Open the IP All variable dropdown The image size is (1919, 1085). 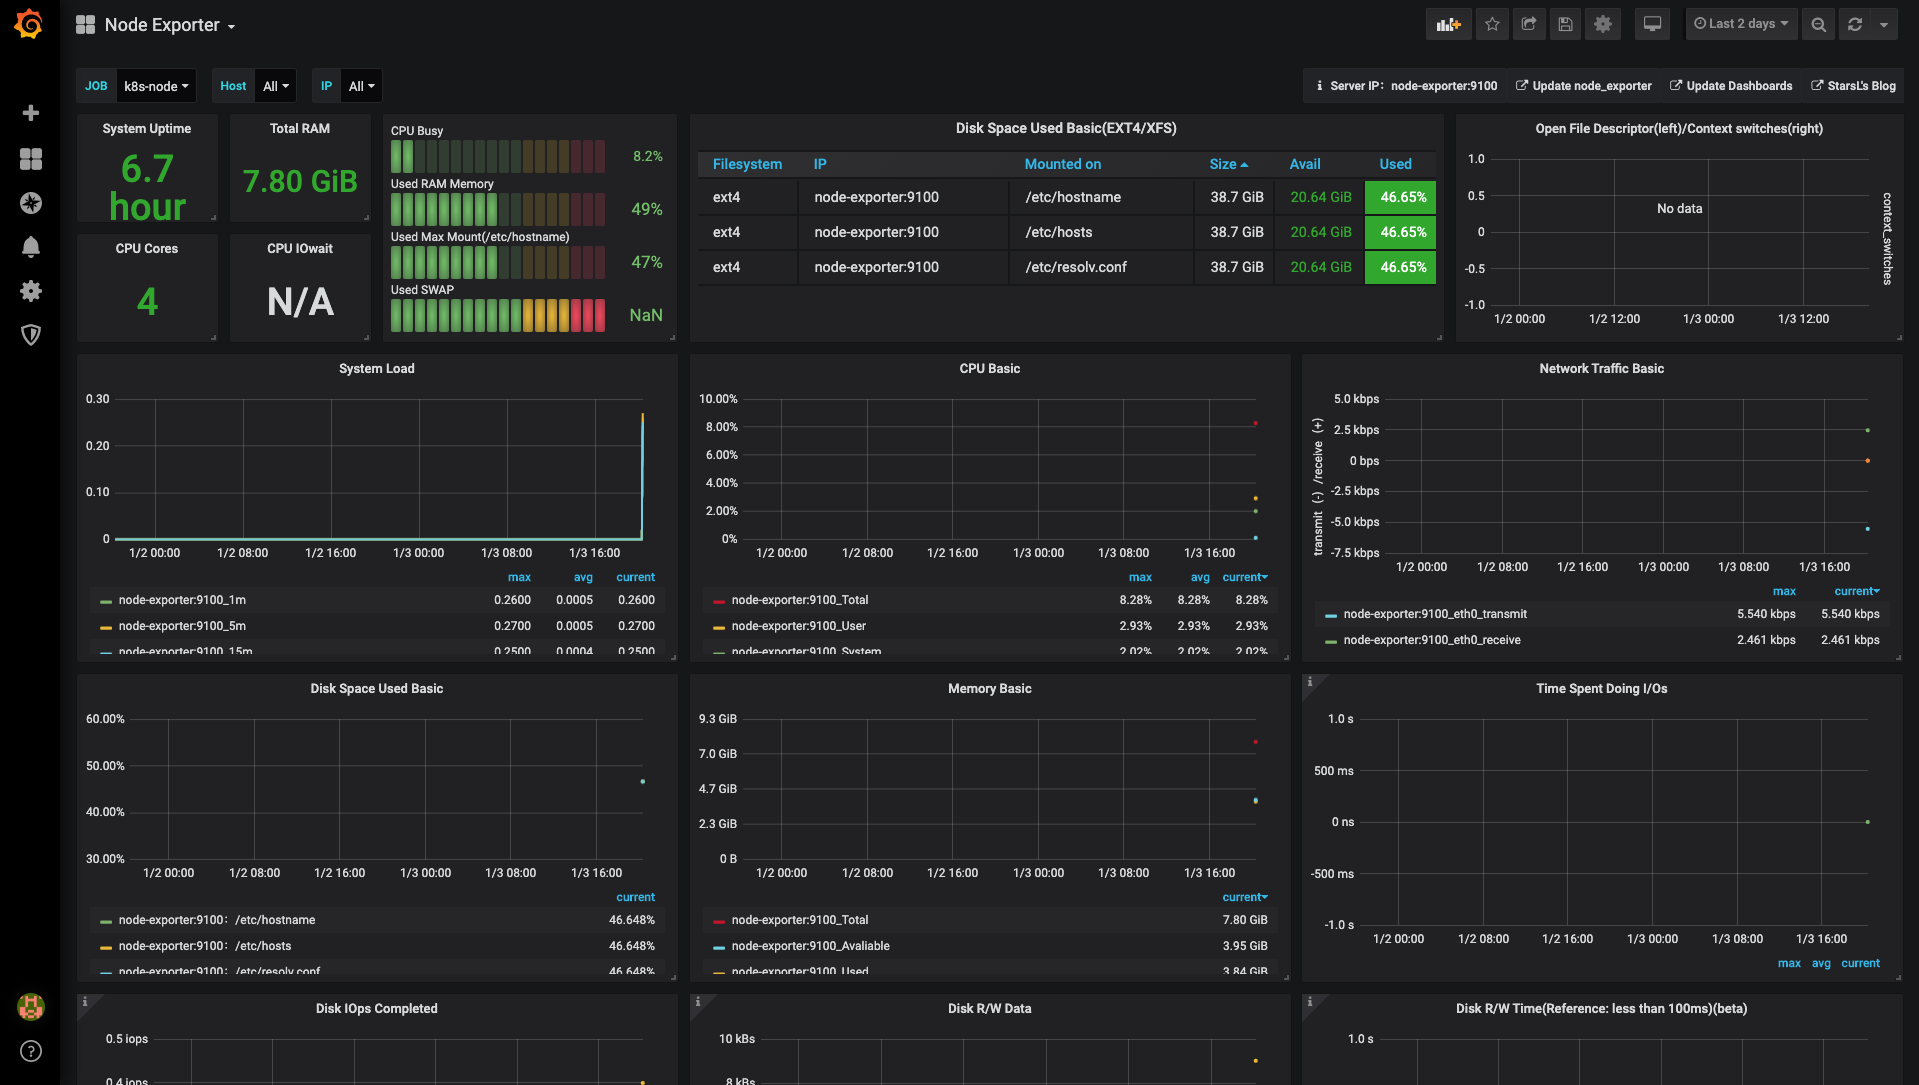(x=362, y=86)
